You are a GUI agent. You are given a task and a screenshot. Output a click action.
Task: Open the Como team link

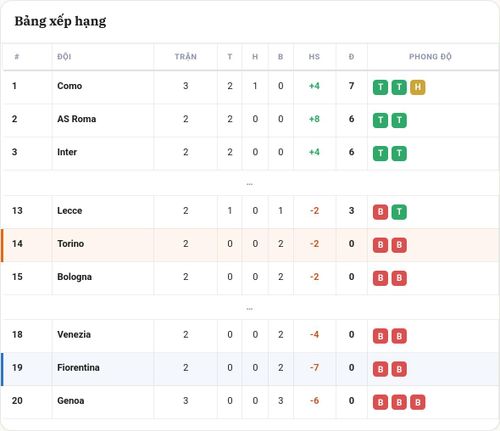point(70,86)
